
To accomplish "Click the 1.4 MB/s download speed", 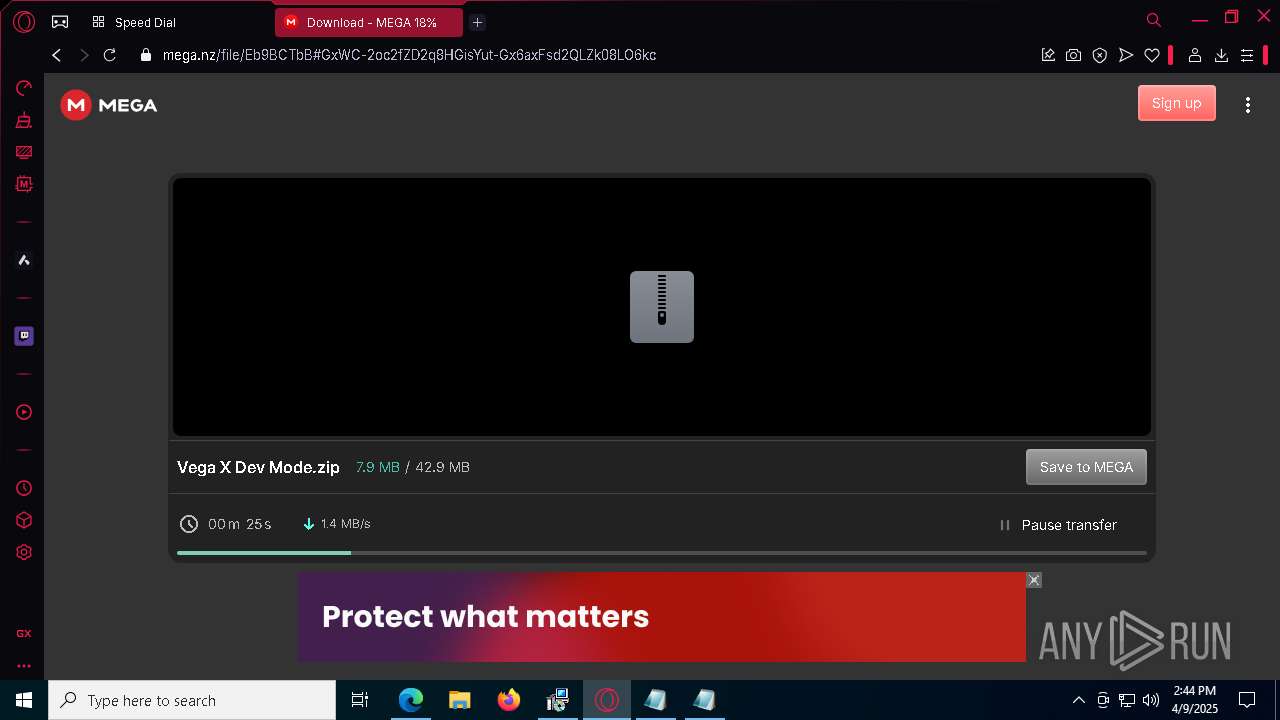I will [x=345, y=524].
